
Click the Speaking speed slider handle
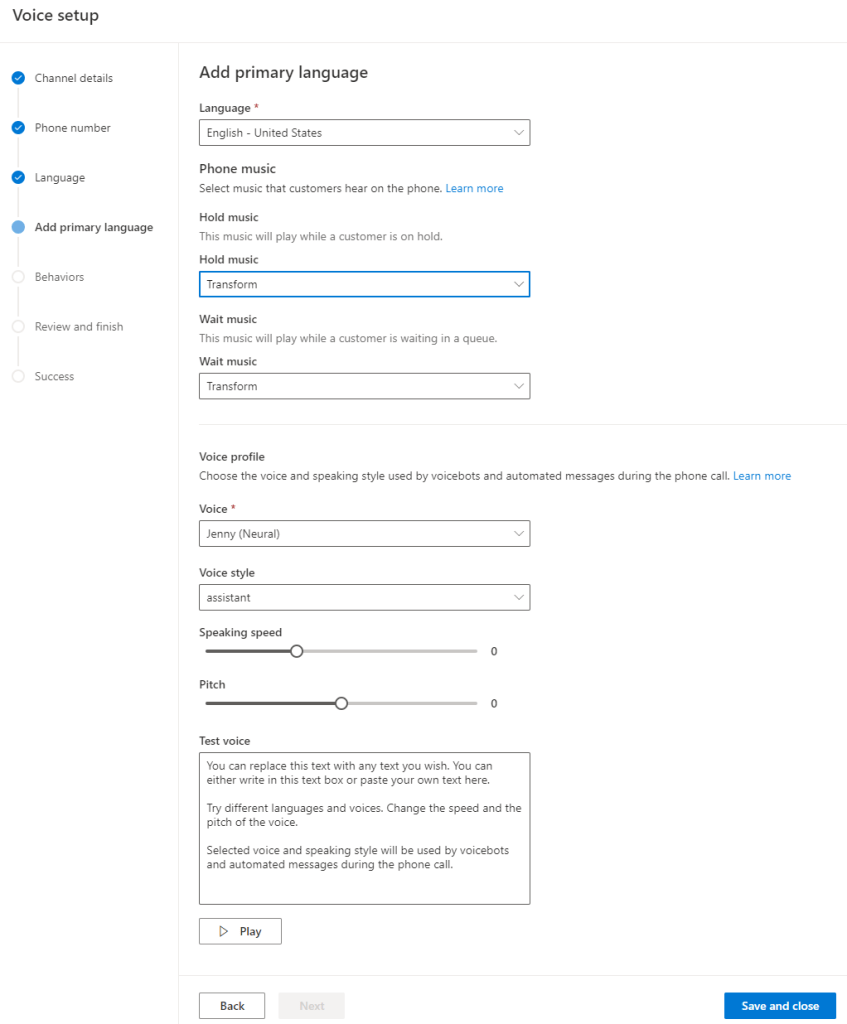pyautogui.click(x=296, y=651)
